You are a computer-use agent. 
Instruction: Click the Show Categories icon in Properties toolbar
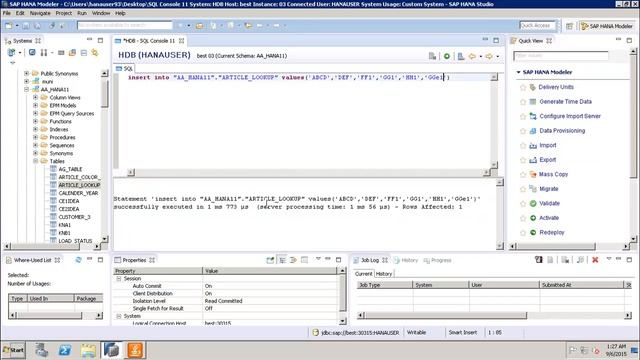tap(282, 260)
